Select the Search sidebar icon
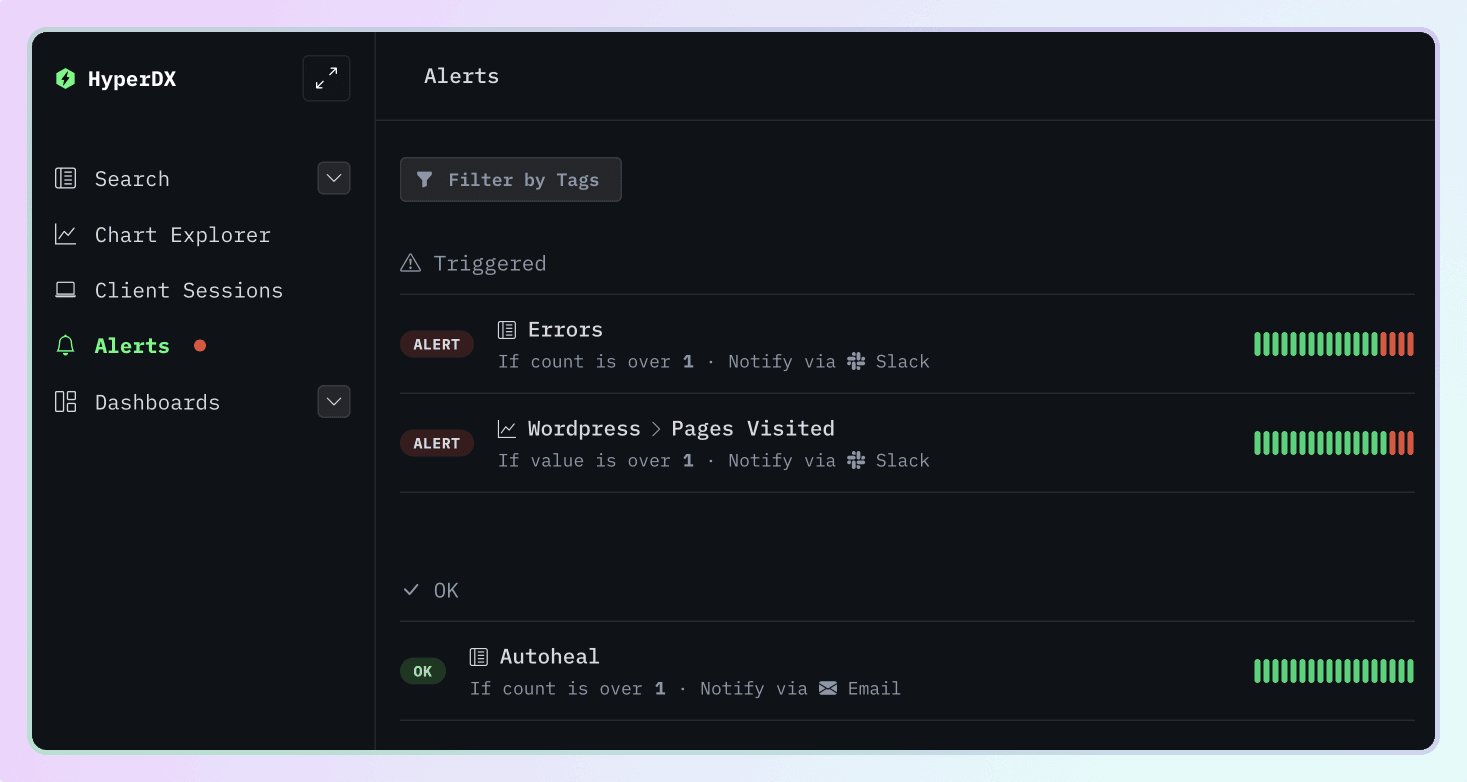The image size is (1467, 782). (x=65, y=178)
